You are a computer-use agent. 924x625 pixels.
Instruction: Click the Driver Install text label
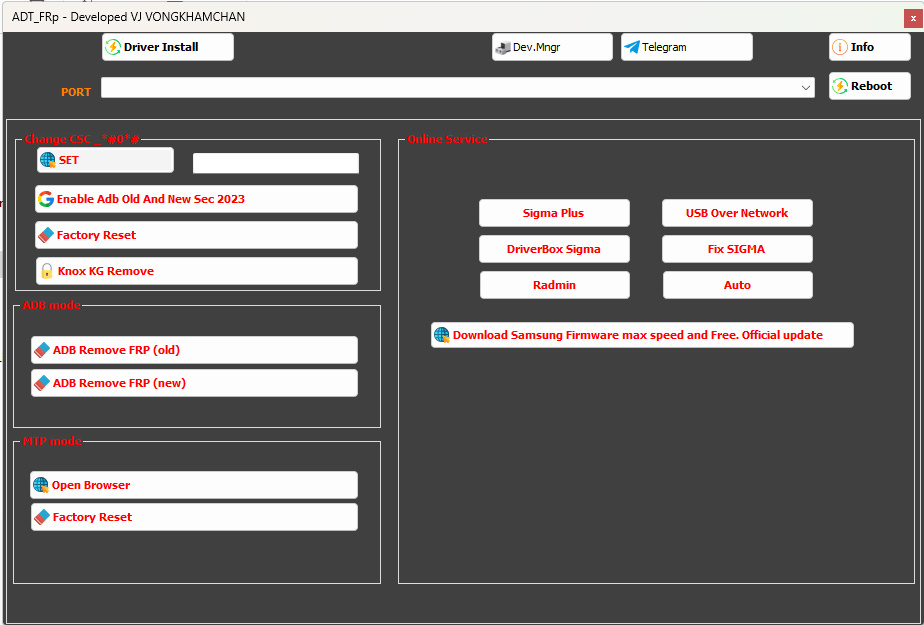161,47
